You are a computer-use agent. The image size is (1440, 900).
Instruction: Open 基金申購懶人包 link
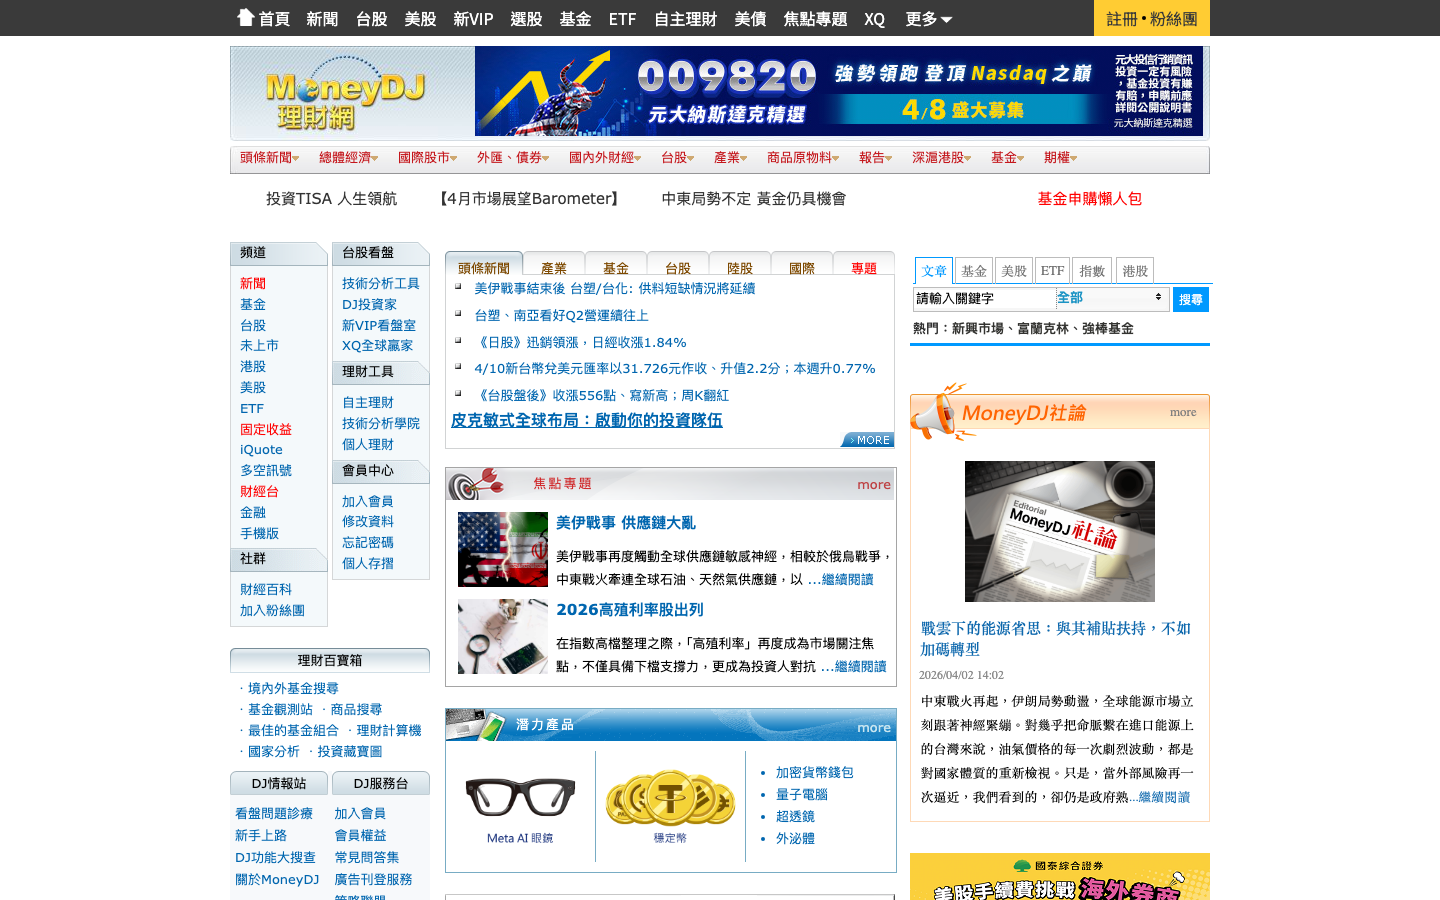click(1090, 198)
